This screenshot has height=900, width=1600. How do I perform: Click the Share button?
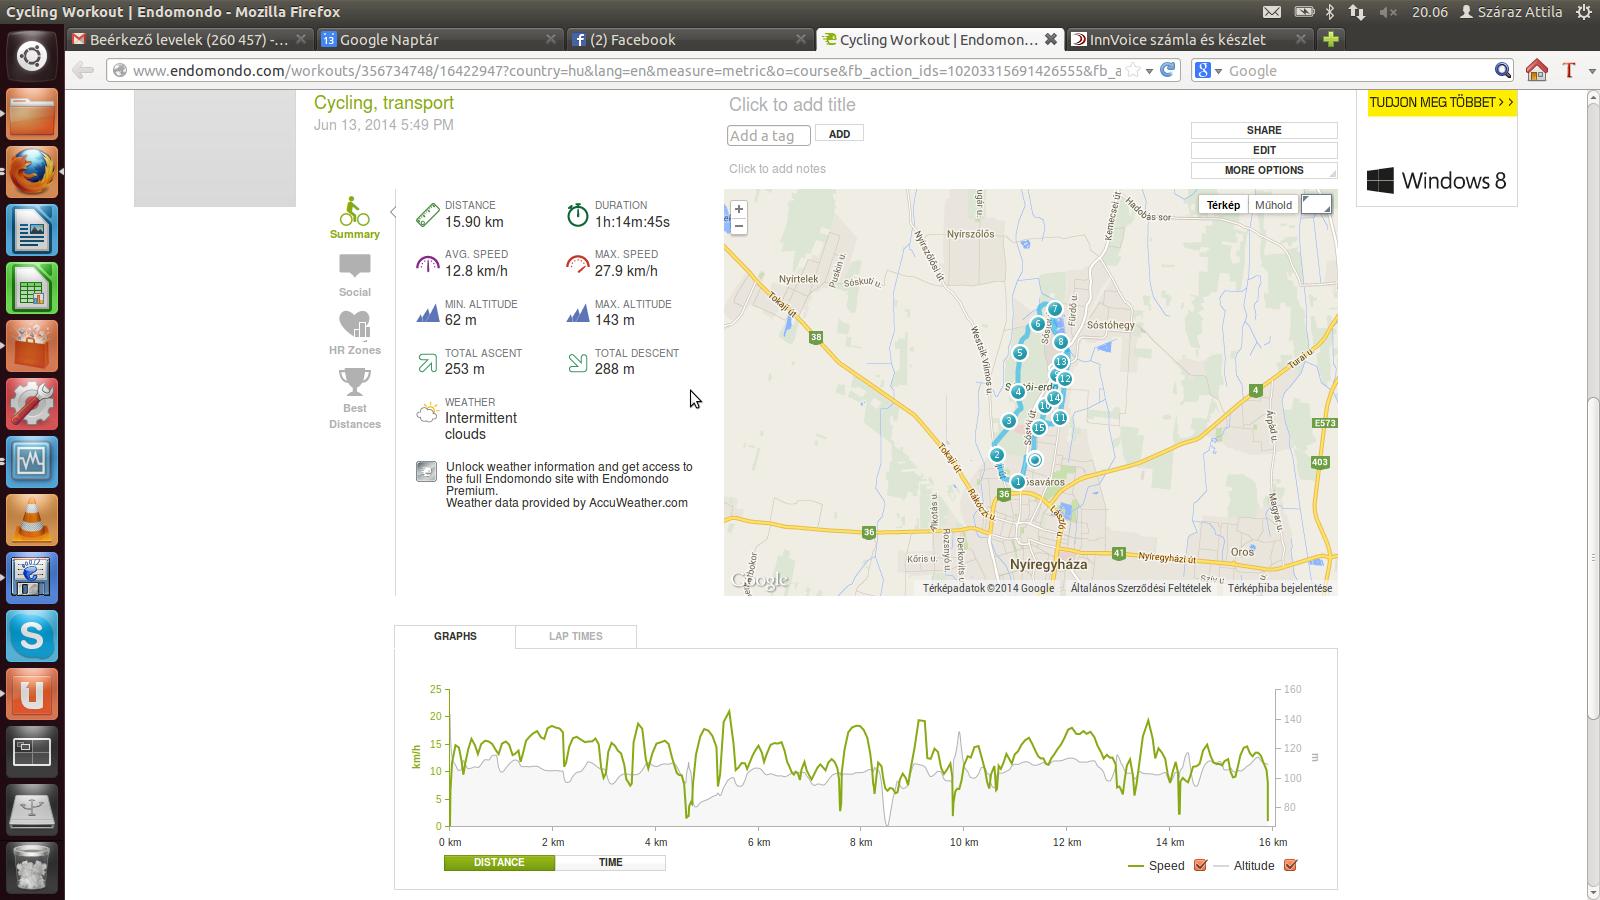[1264, 130]
